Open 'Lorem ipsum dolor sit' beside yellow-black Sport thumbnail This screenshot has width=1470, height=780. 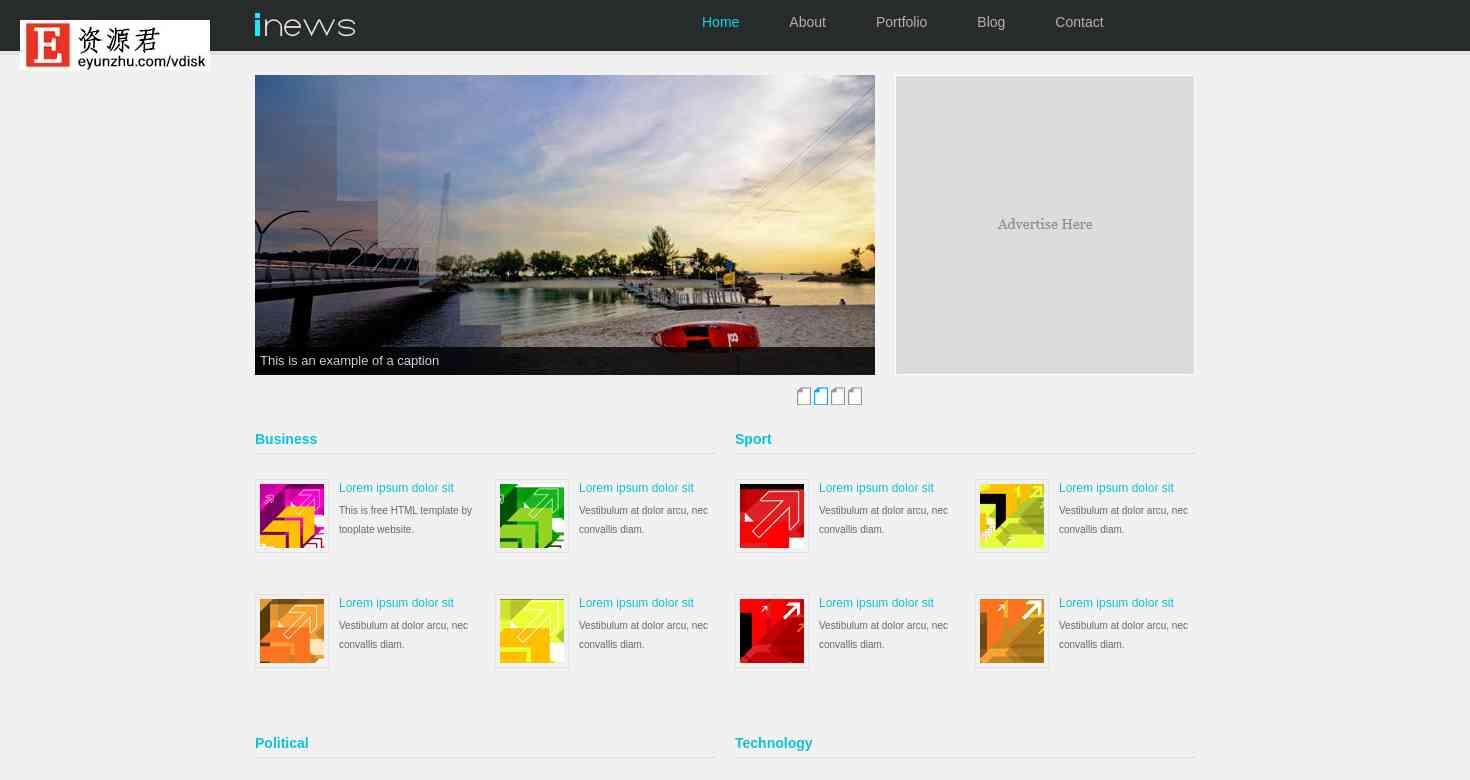coord(1116,488)
